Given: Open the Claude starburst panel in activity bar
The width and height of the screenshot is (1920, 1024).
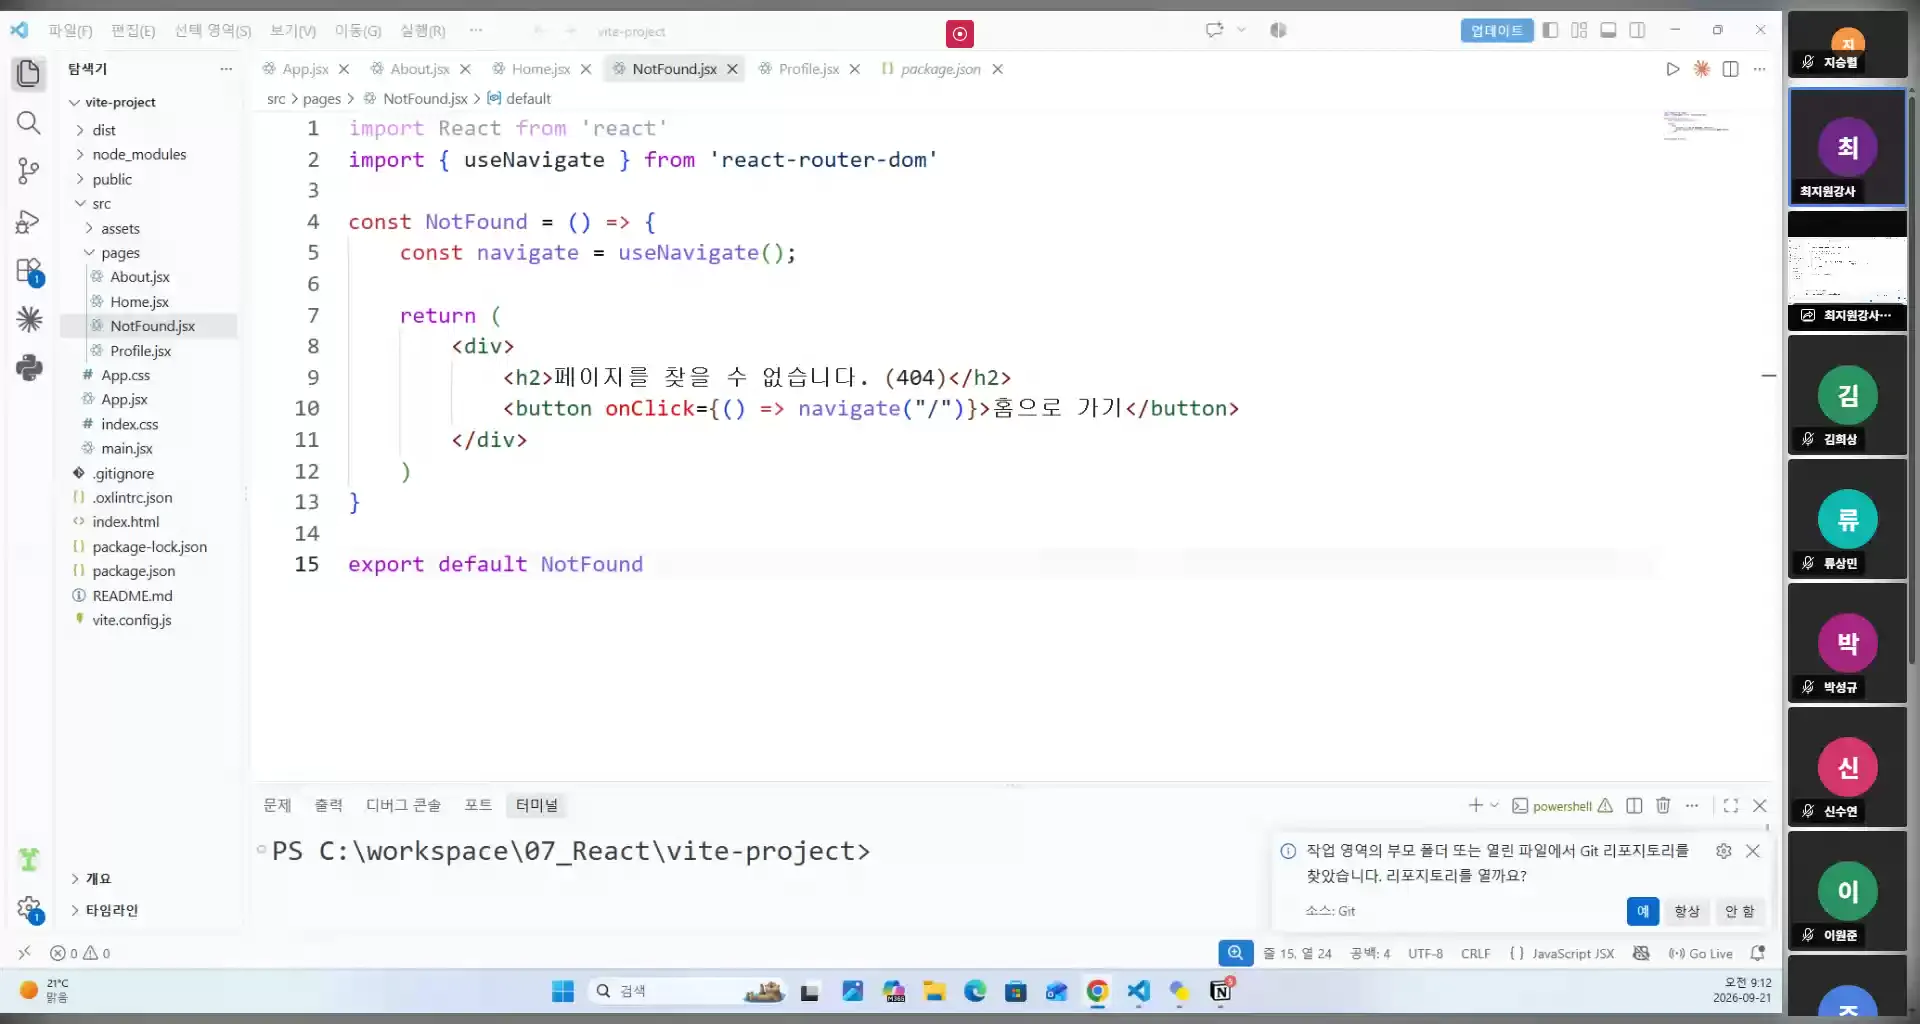Looking at the screenshot, I should pos(29,319).
